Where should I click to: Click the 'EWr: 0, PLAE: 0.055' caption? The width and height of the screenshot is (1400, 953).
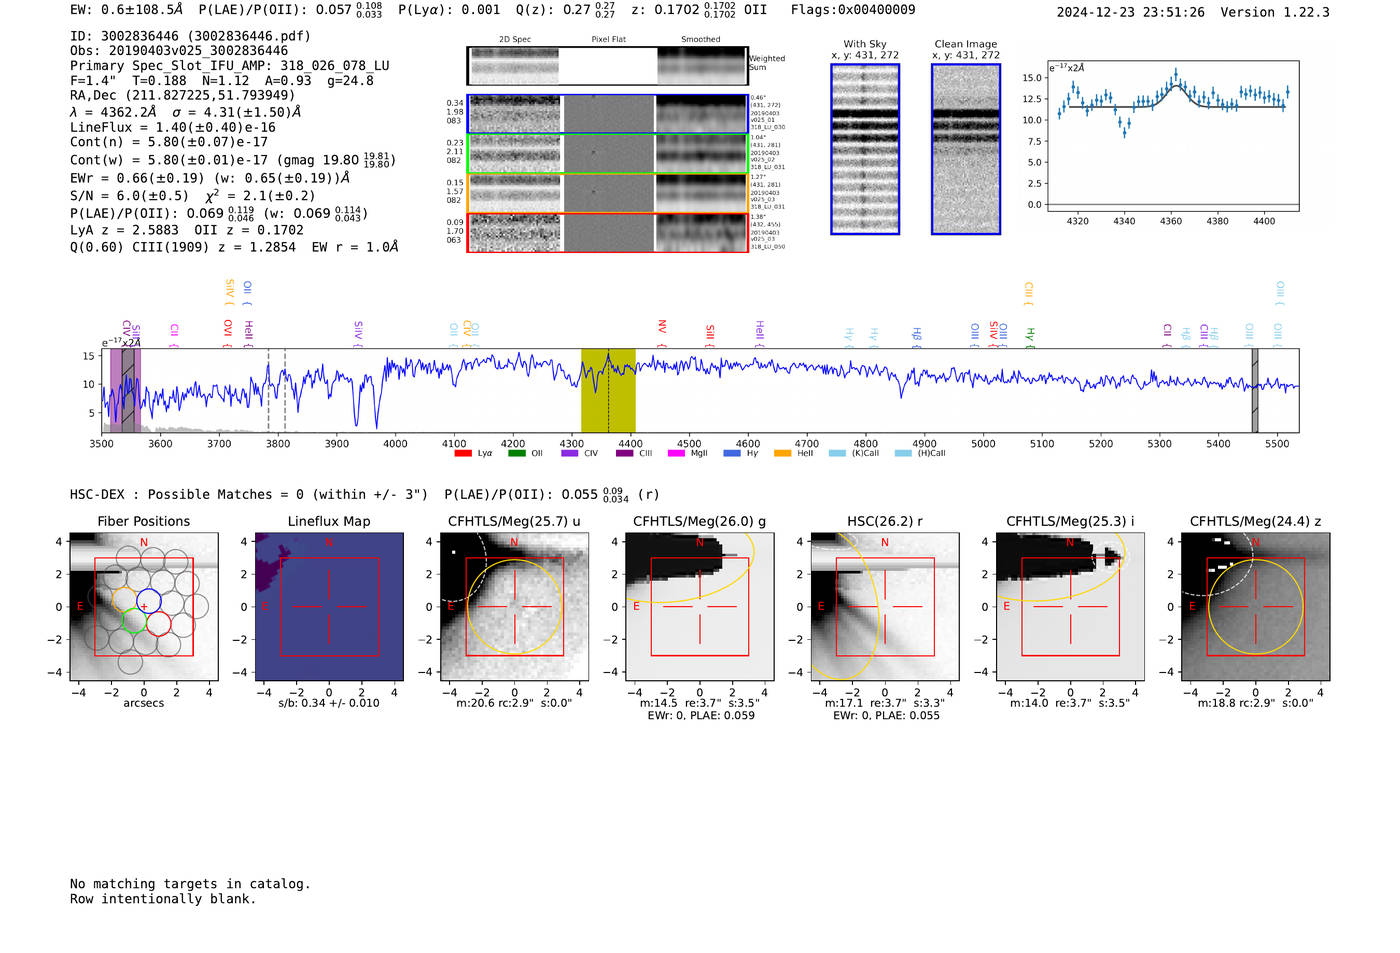(884, 716)
